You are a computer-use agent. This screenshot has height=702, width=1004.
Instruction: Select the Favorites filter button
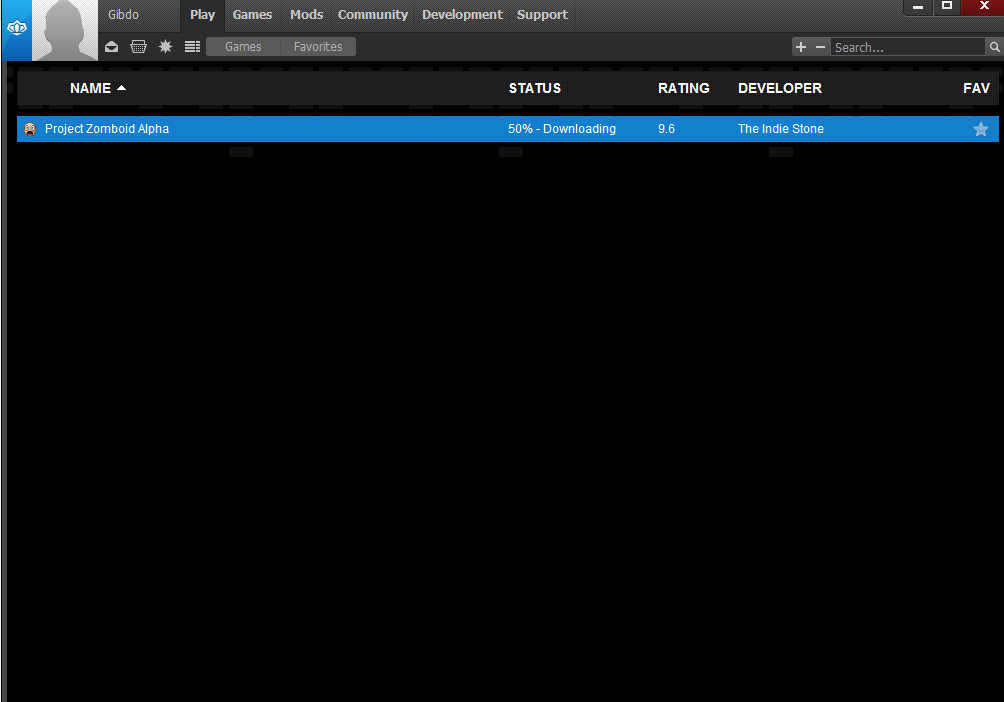[318, 47]
